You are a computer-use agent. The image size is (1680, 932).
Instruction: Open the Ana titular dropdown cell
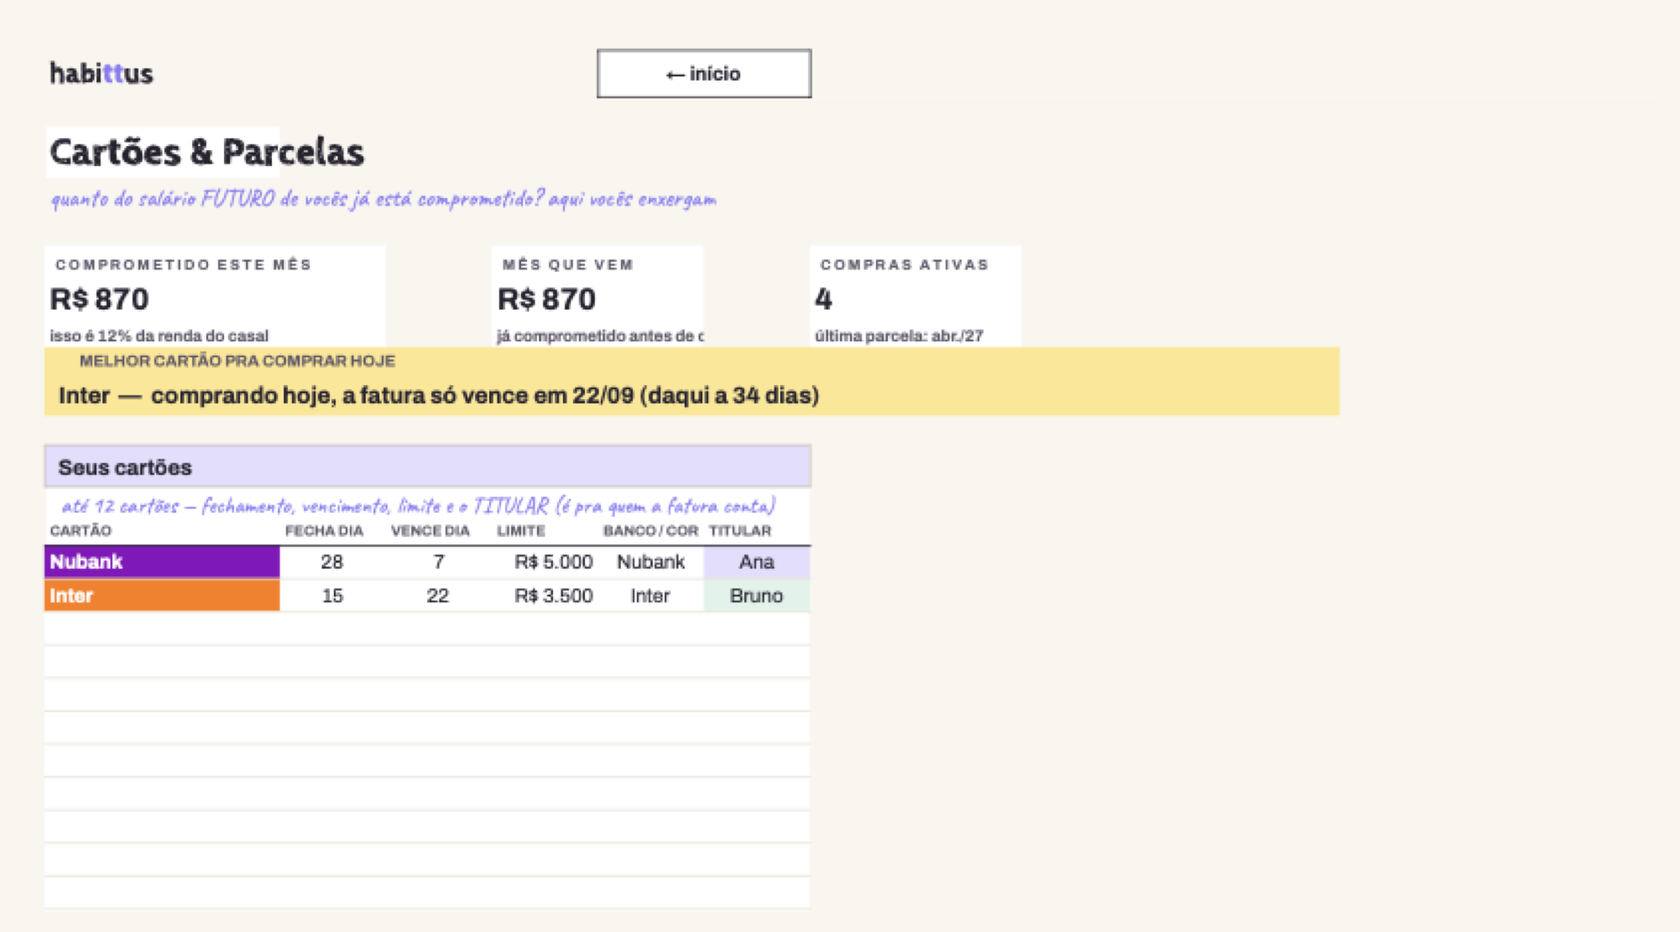[x=757, y=562]
